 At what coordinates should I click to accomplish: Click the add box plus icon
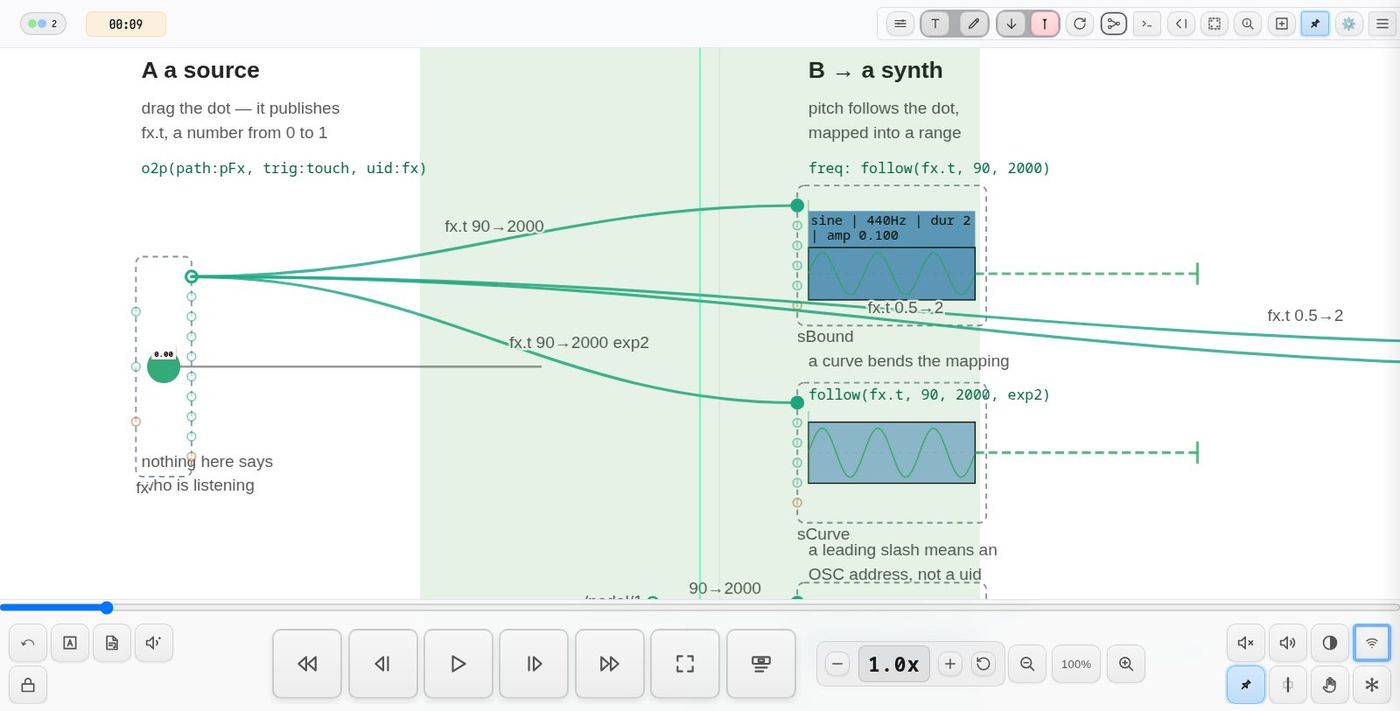1281,24
